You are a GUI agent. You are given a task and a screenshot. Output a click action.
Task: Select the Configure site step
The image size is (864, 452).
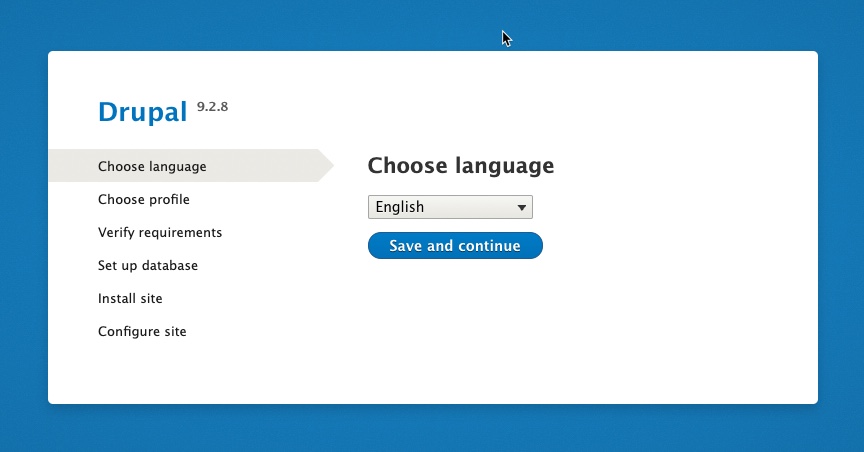click(x=142, y=331)
